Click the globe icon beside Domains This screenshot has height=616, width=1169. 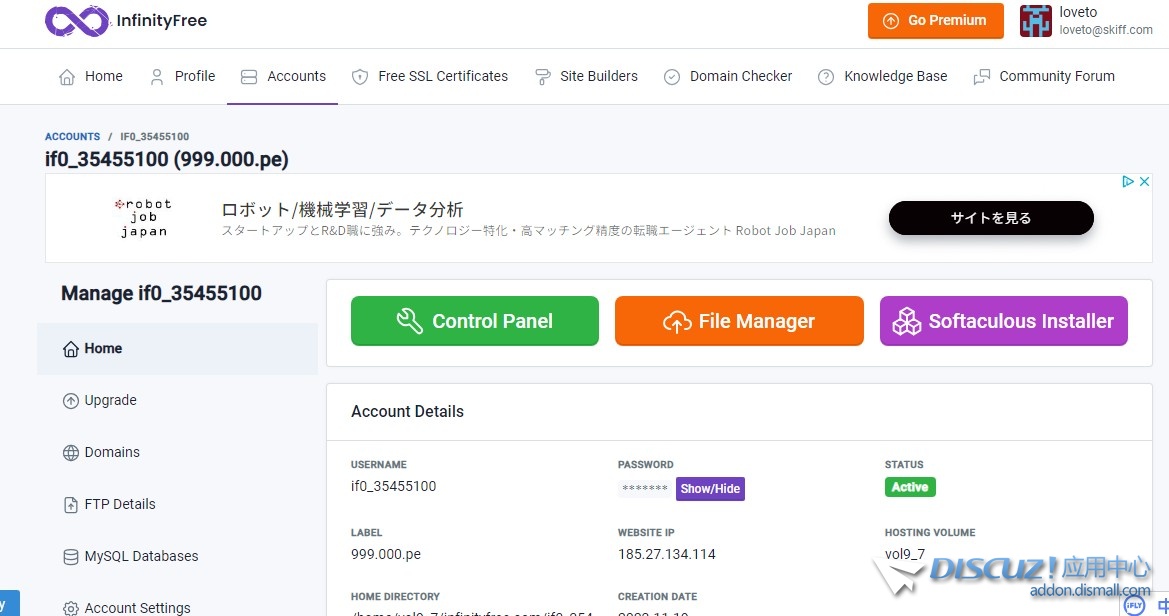pyautogui.click(x=71, y=453)
